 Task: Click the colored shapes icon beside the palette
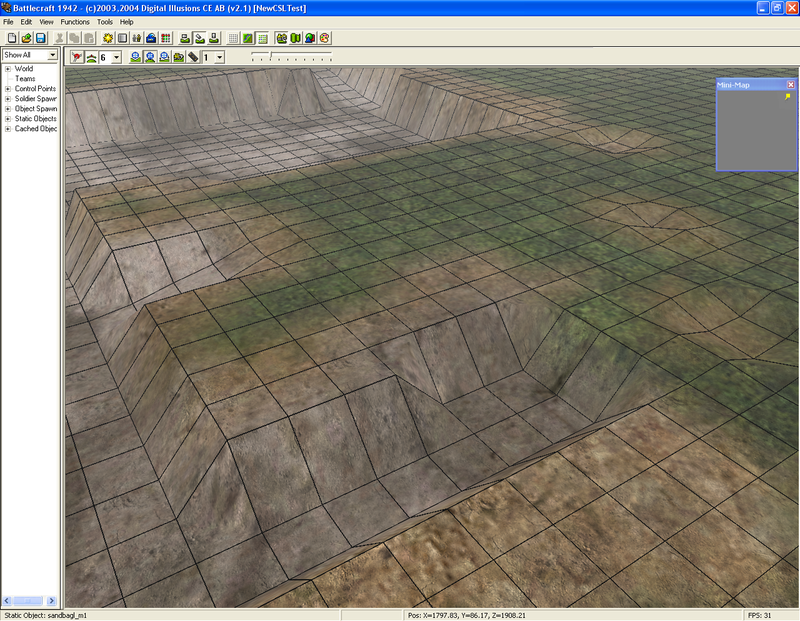coord(310,38)
